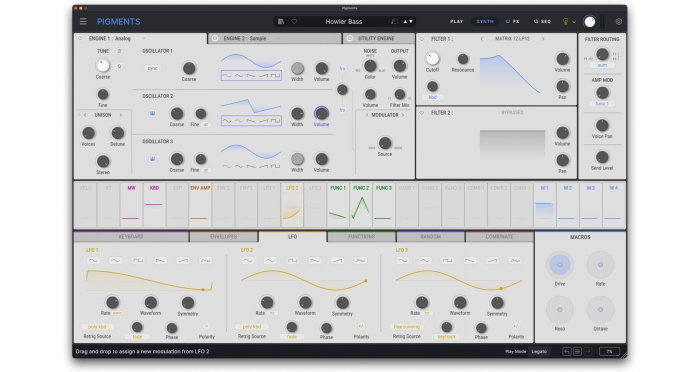Toggle LFO 1 polarity switch

pos(206,326)
